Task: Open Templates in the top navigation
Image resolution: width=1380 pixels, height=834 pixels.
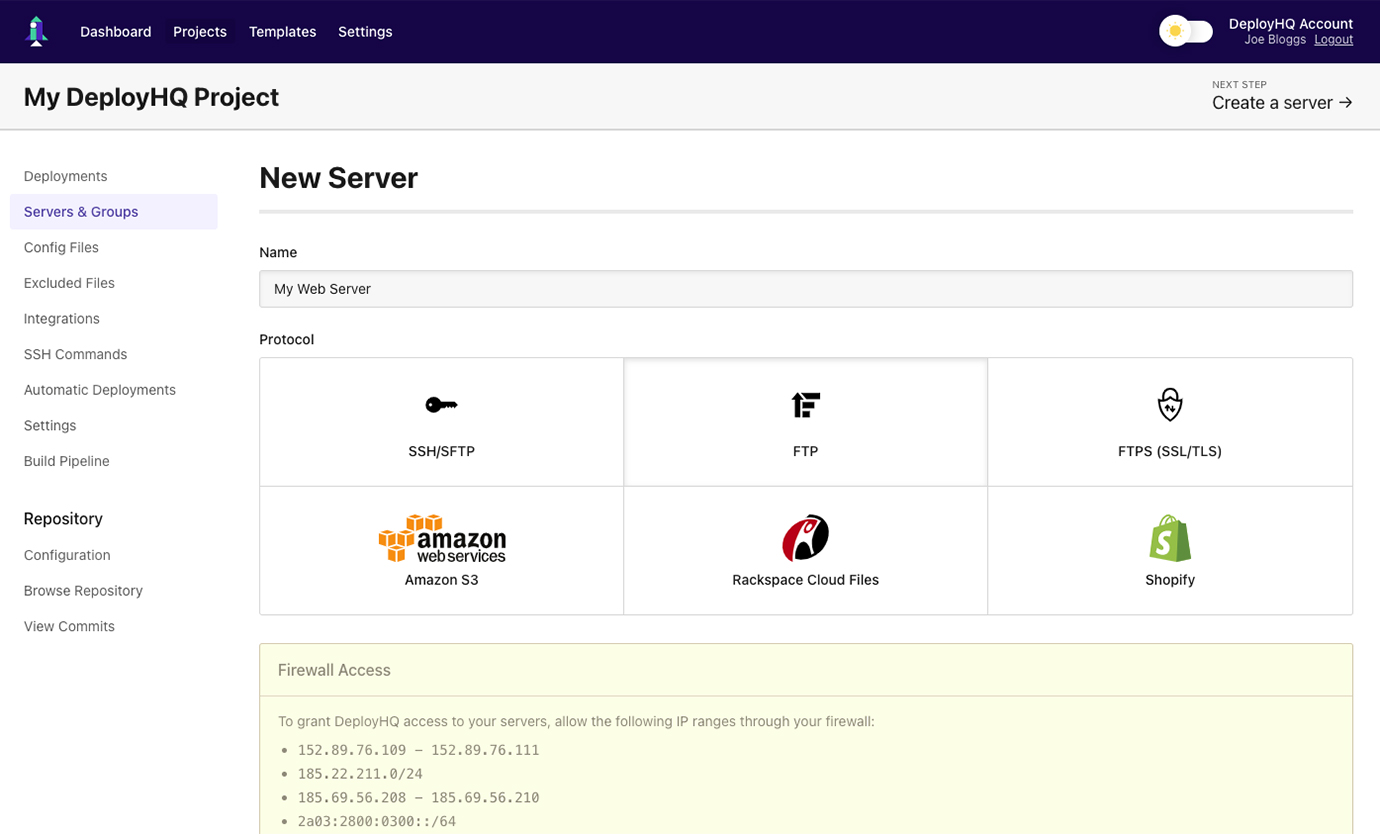Action: click(x=282, y=32)
